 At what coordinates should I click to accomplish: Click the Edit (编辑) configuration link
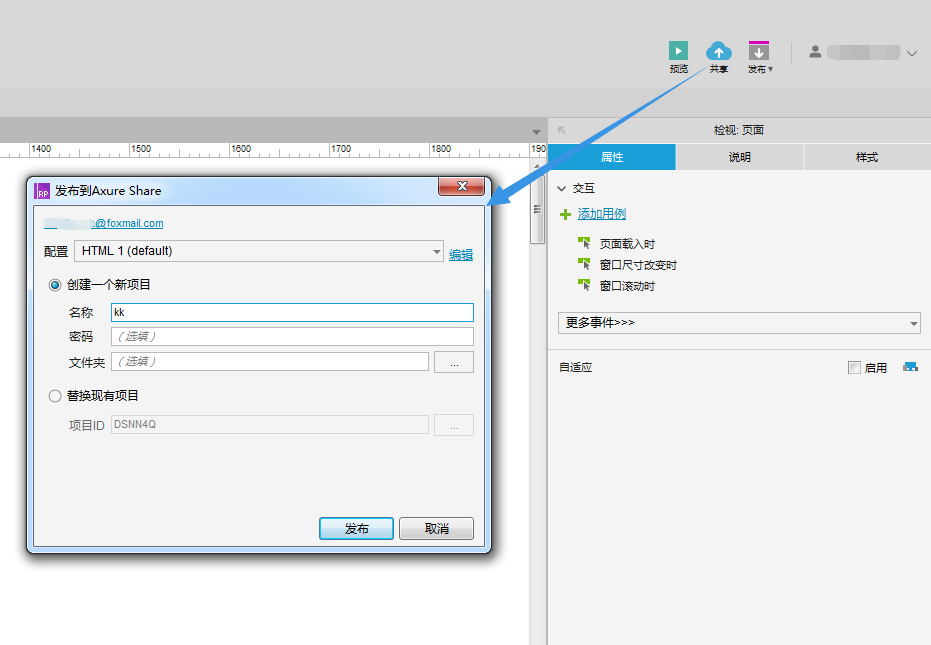[460, 255]
